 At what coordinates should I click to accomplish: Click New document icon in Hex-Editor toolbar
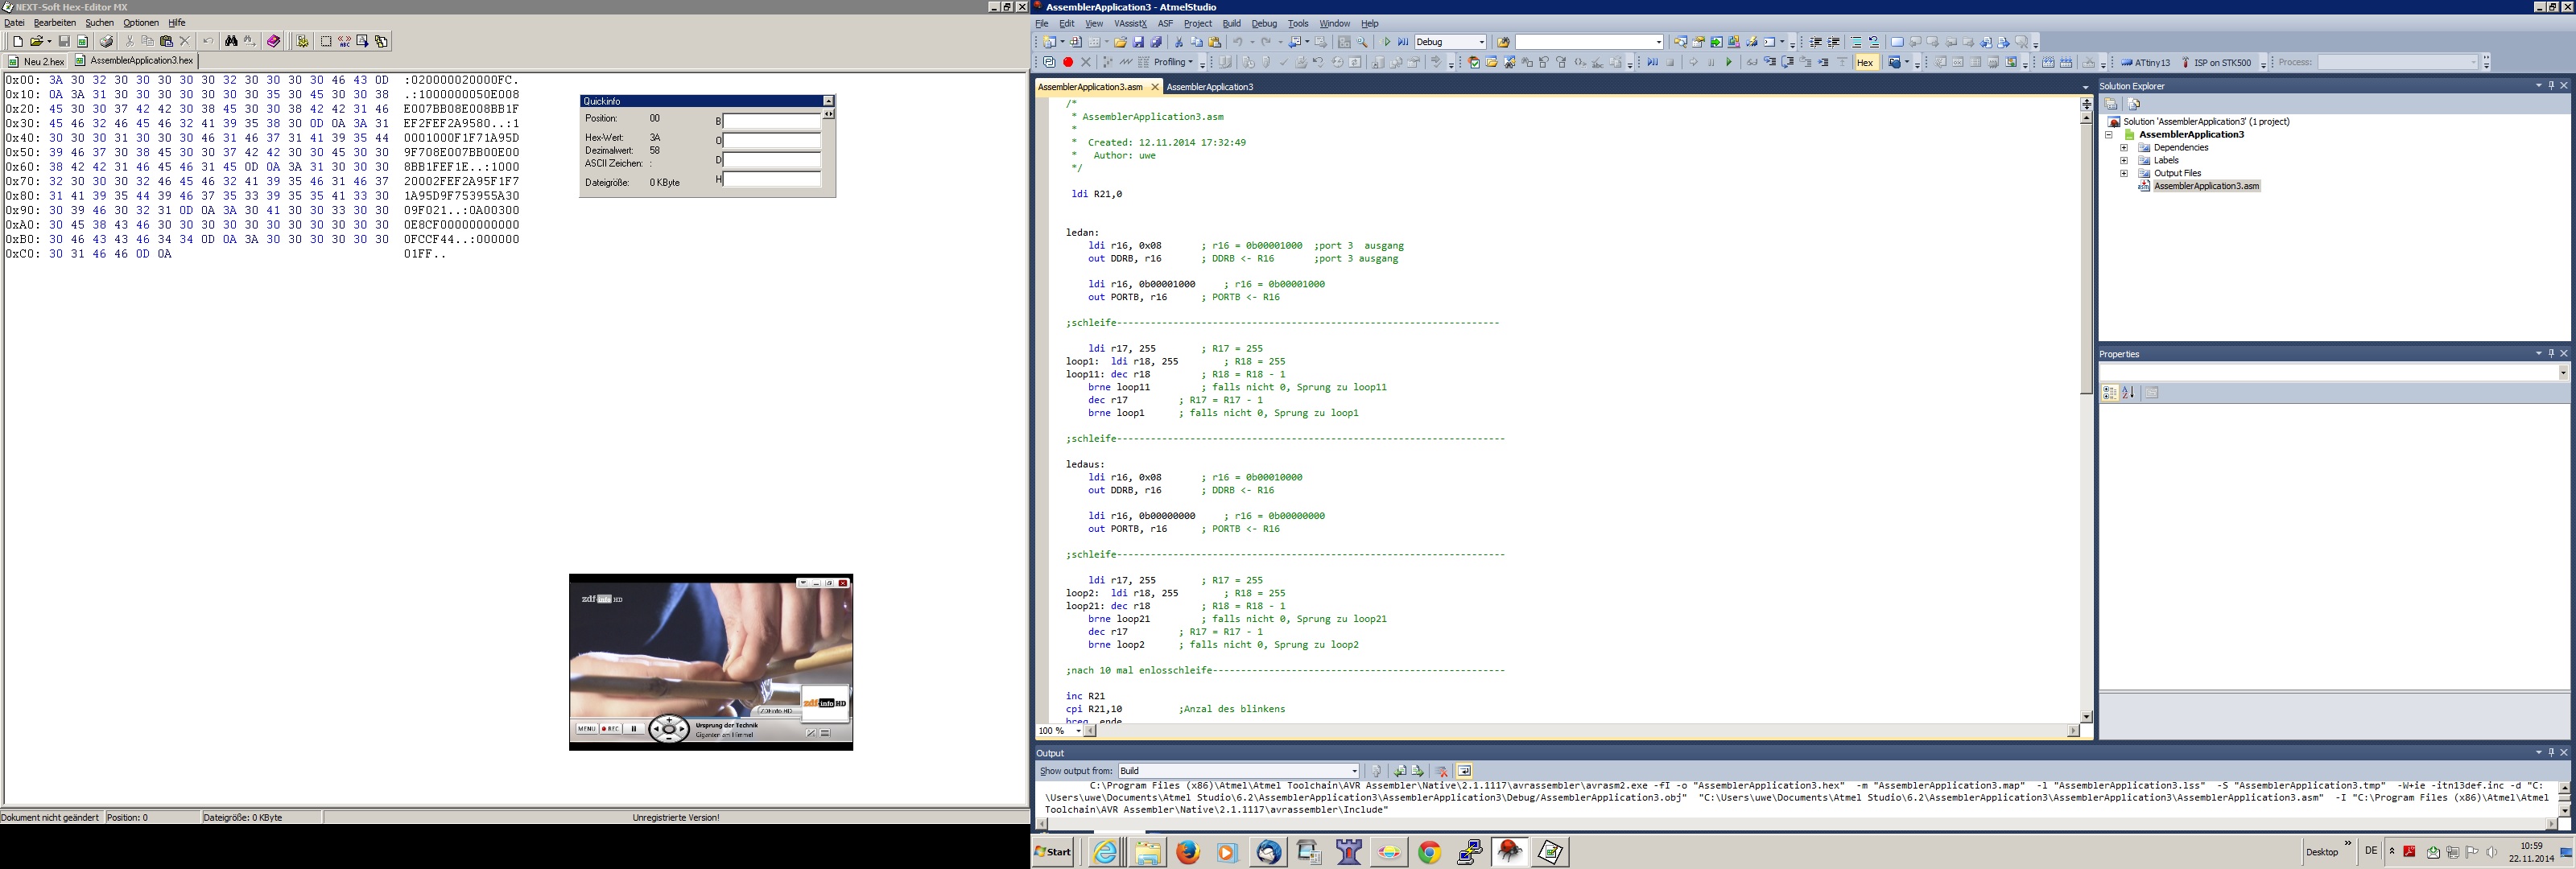pos(17,41)
